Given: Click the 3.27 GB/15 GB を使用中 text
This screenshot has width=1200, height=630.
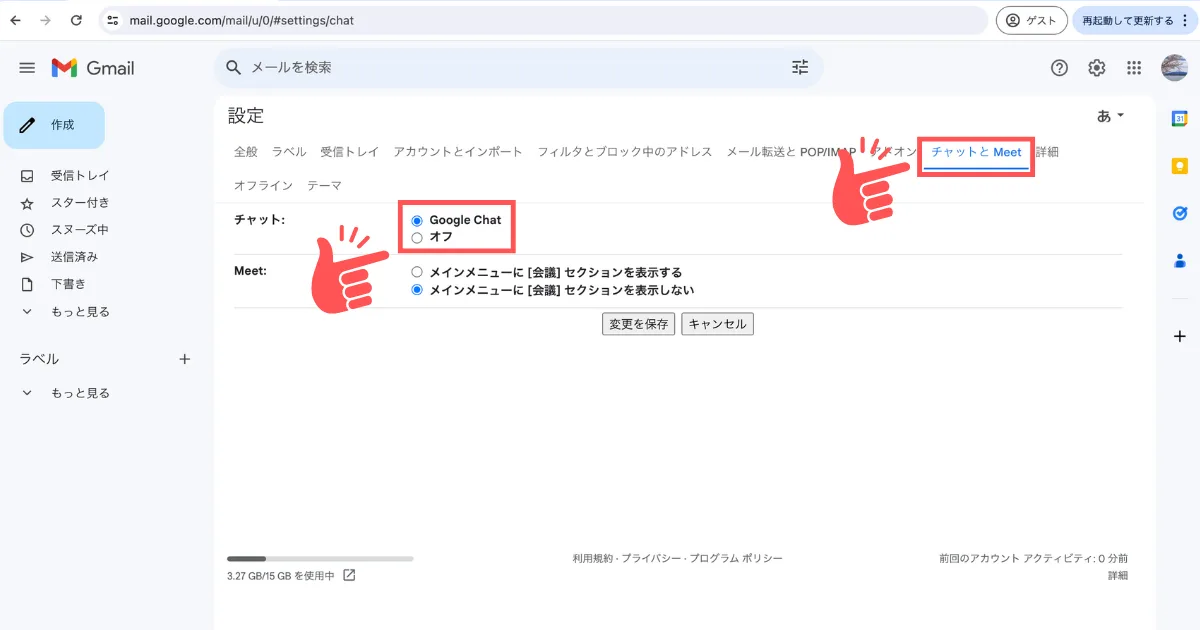Looking at the screenshot, I should (x=281, y=576).
